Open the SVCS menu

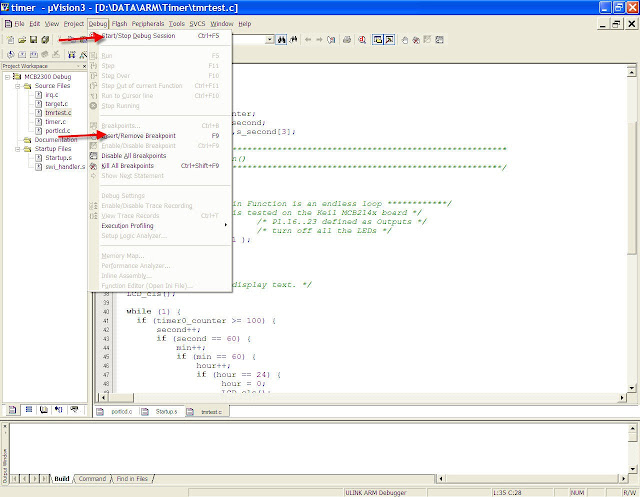pos(197,24)
